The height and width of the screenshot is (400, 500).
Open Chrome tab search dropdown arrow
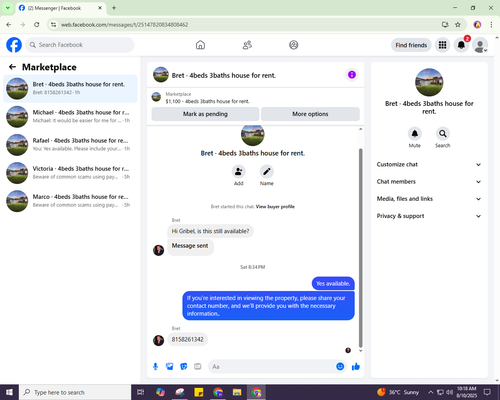(7, 8)
